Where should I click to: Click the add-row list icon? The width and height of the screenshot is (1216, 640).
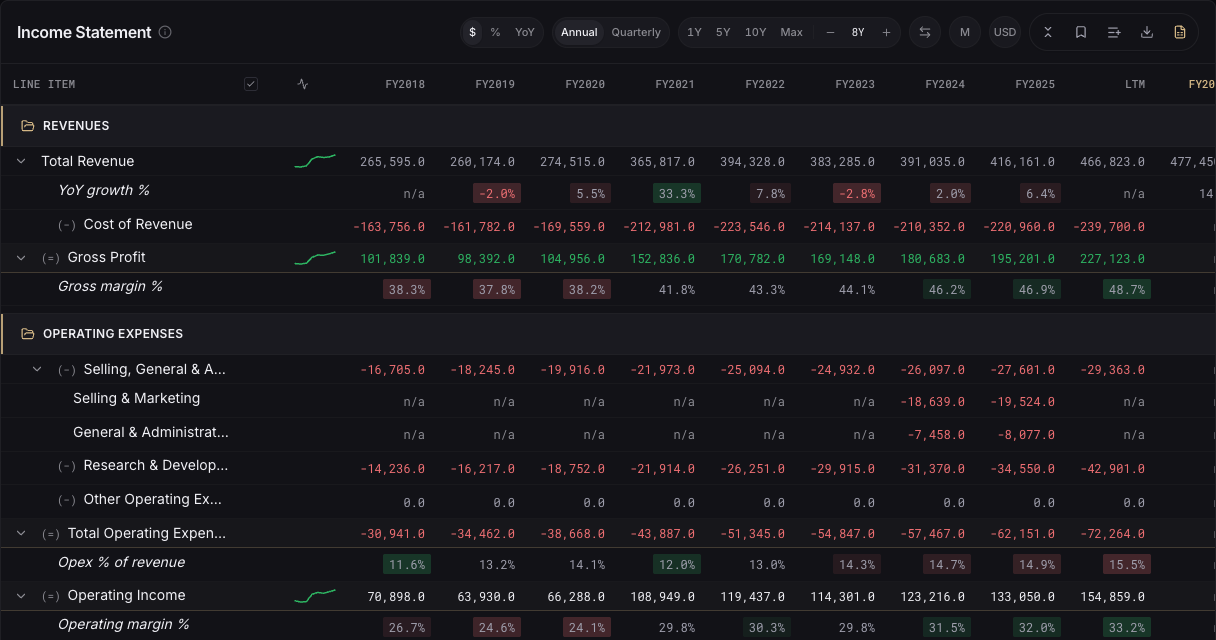coord(1114,32)
